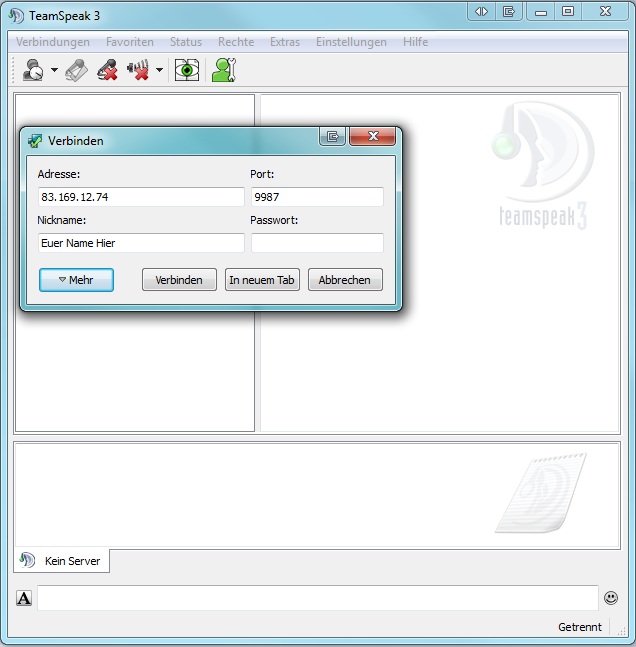Click the main window title-bar detach icon
This screenshot has width=636, height=647.
click(509, 11)
